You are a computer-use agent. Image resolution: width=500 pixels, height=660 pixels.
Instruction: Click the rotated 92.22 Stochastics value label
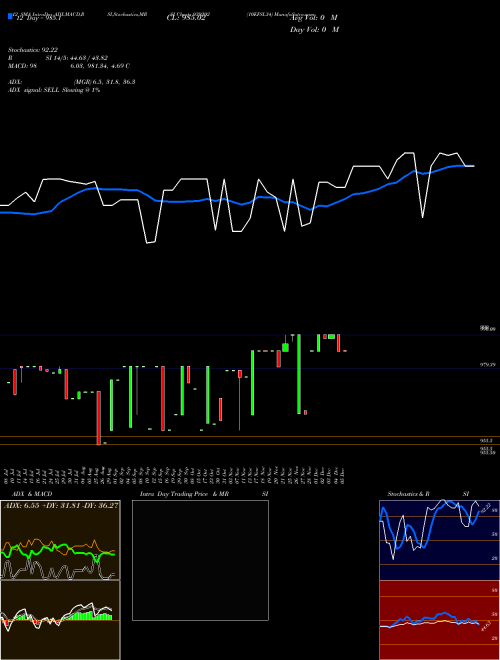tap(485, 507)
